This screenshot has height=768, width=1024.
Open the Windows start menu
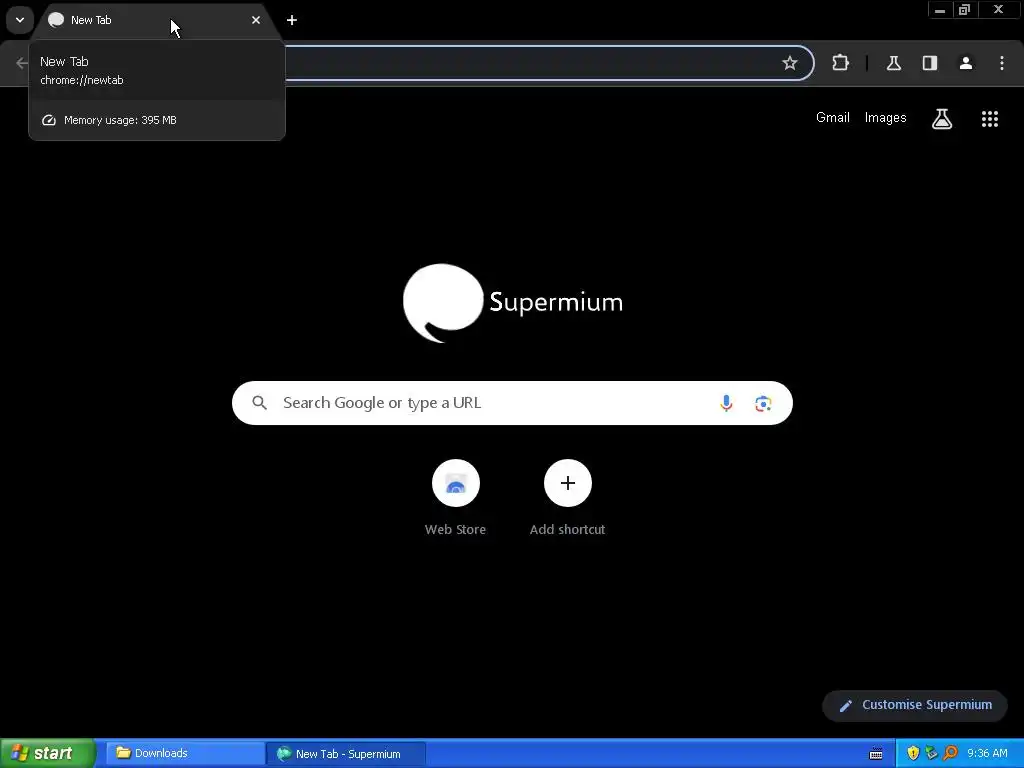pos(47,753)
